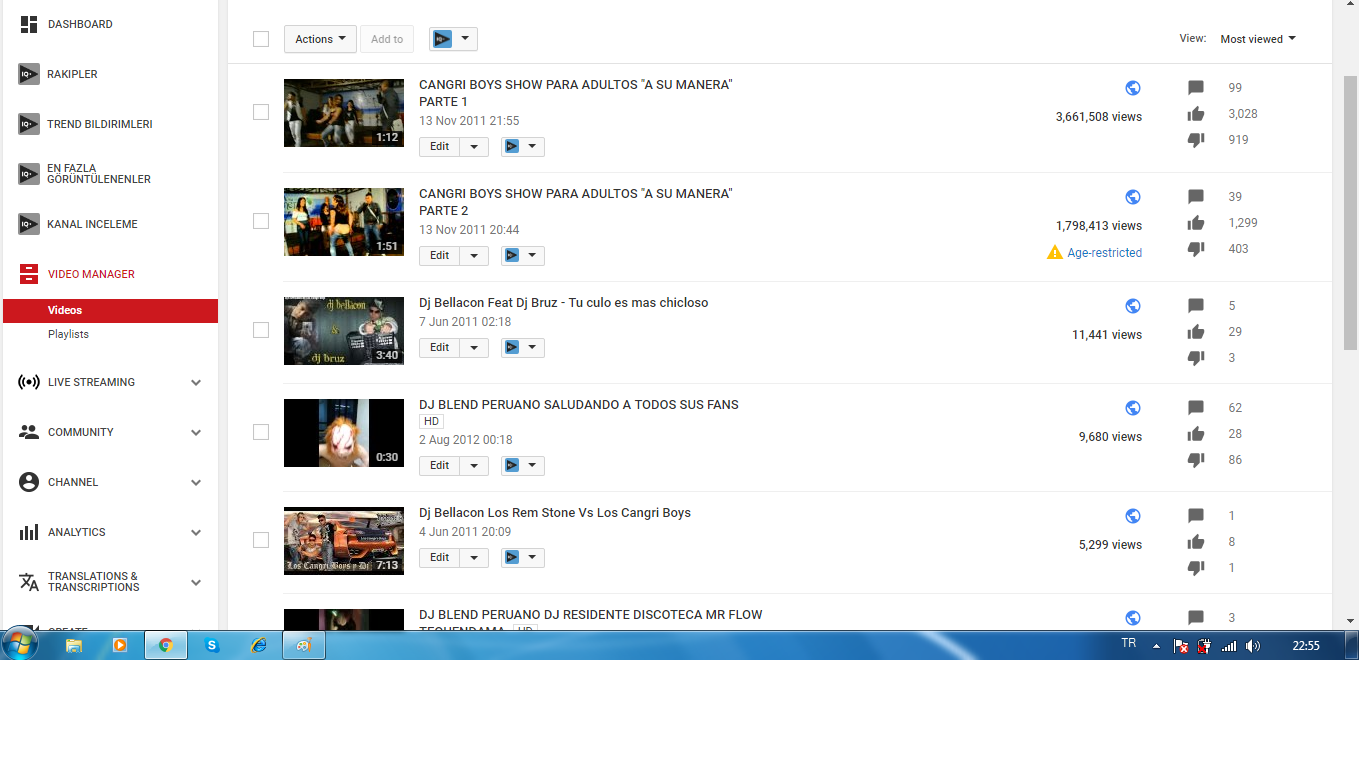Tick the select-all videos checkbox
The width and height of the screenshot is (1366, 768).
pyautogui.click(x=261, y=39)
